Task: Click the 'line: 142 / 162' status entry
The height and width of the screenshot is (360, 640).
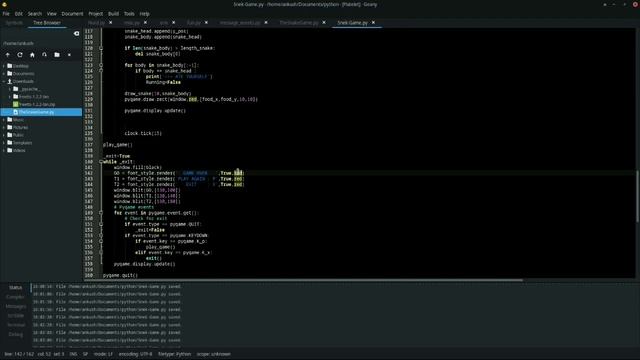Action: tap(19, 354)
